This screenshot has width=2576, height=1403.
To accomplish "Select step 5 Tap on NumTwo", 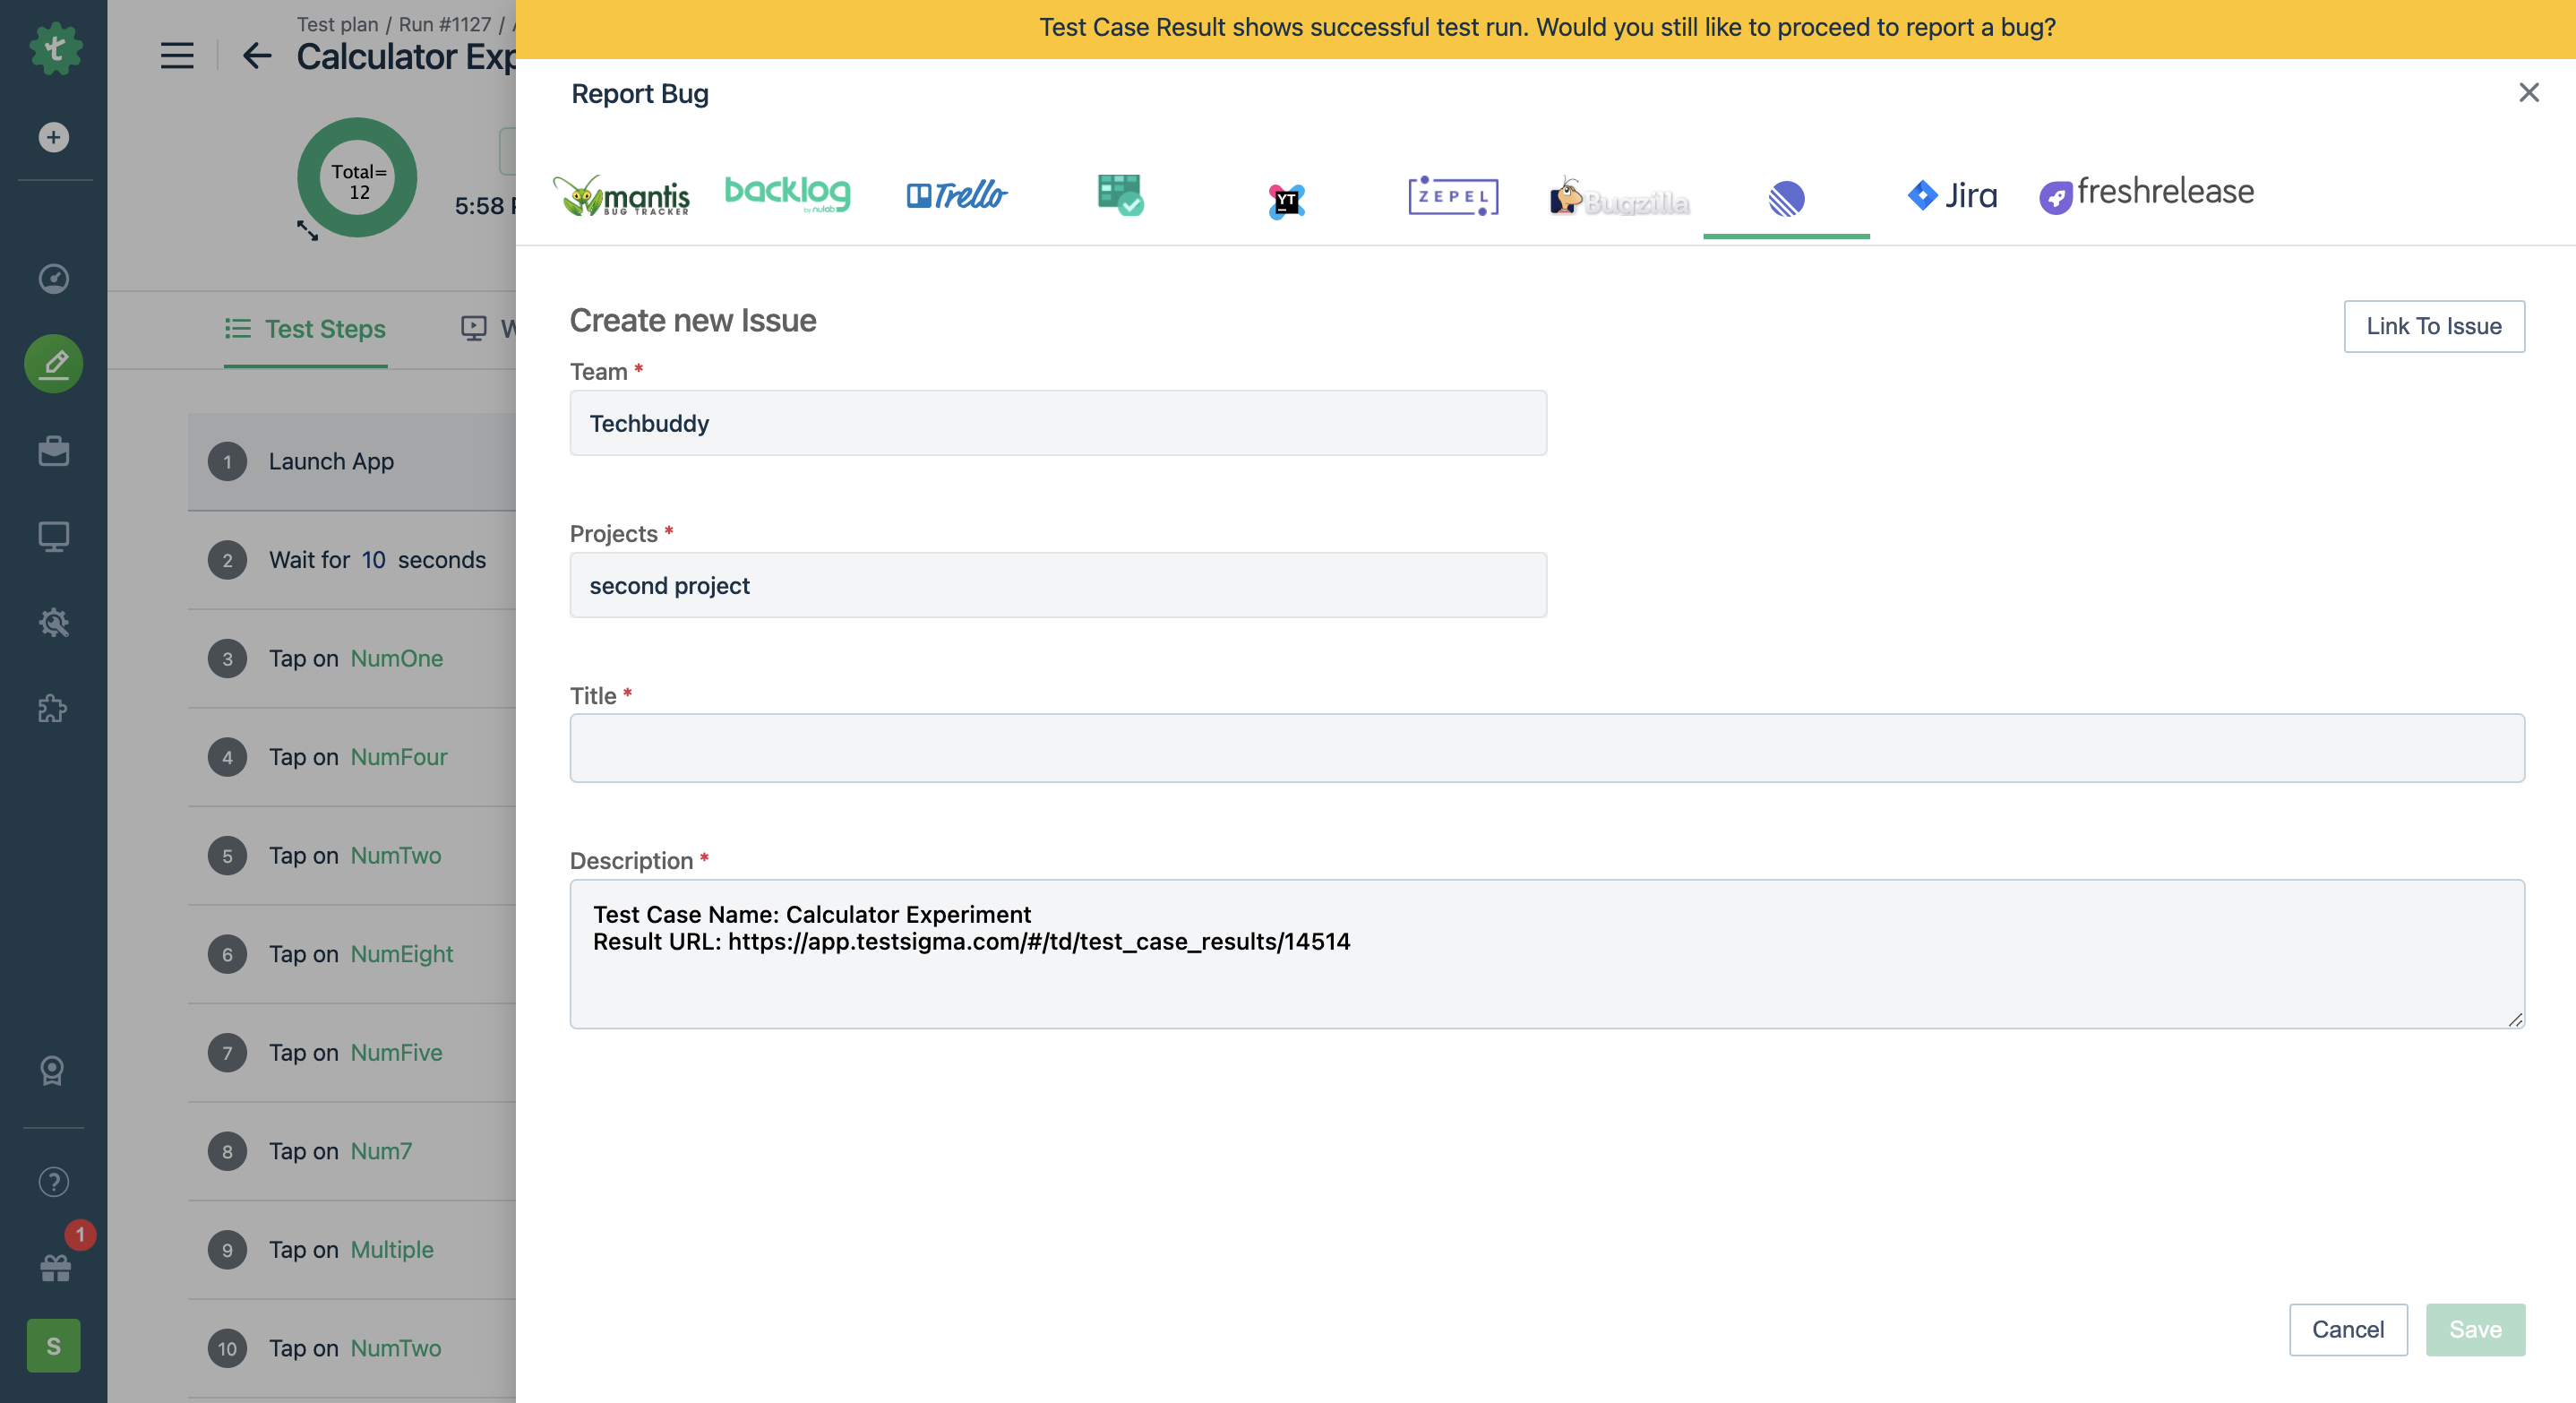I will (x=352, y=855).
